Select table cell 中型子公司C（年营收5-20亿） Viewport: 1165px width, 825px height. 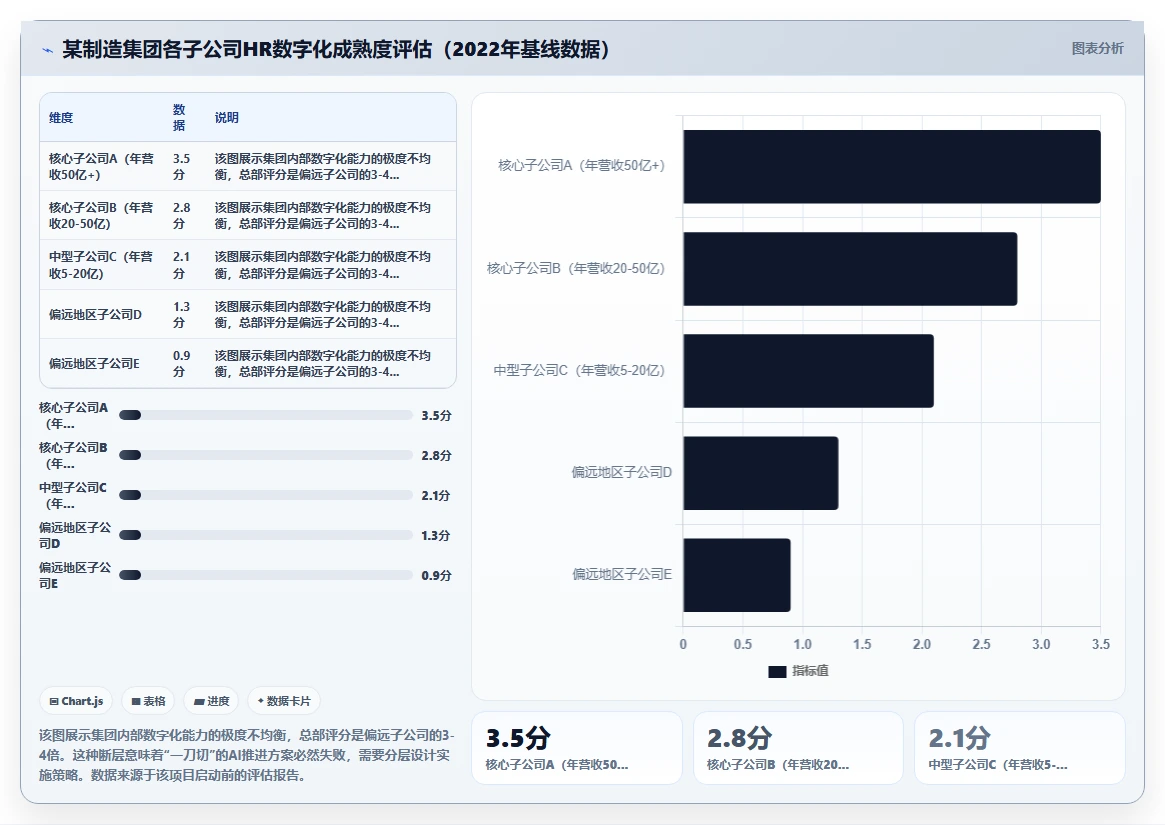pos(102,265)
